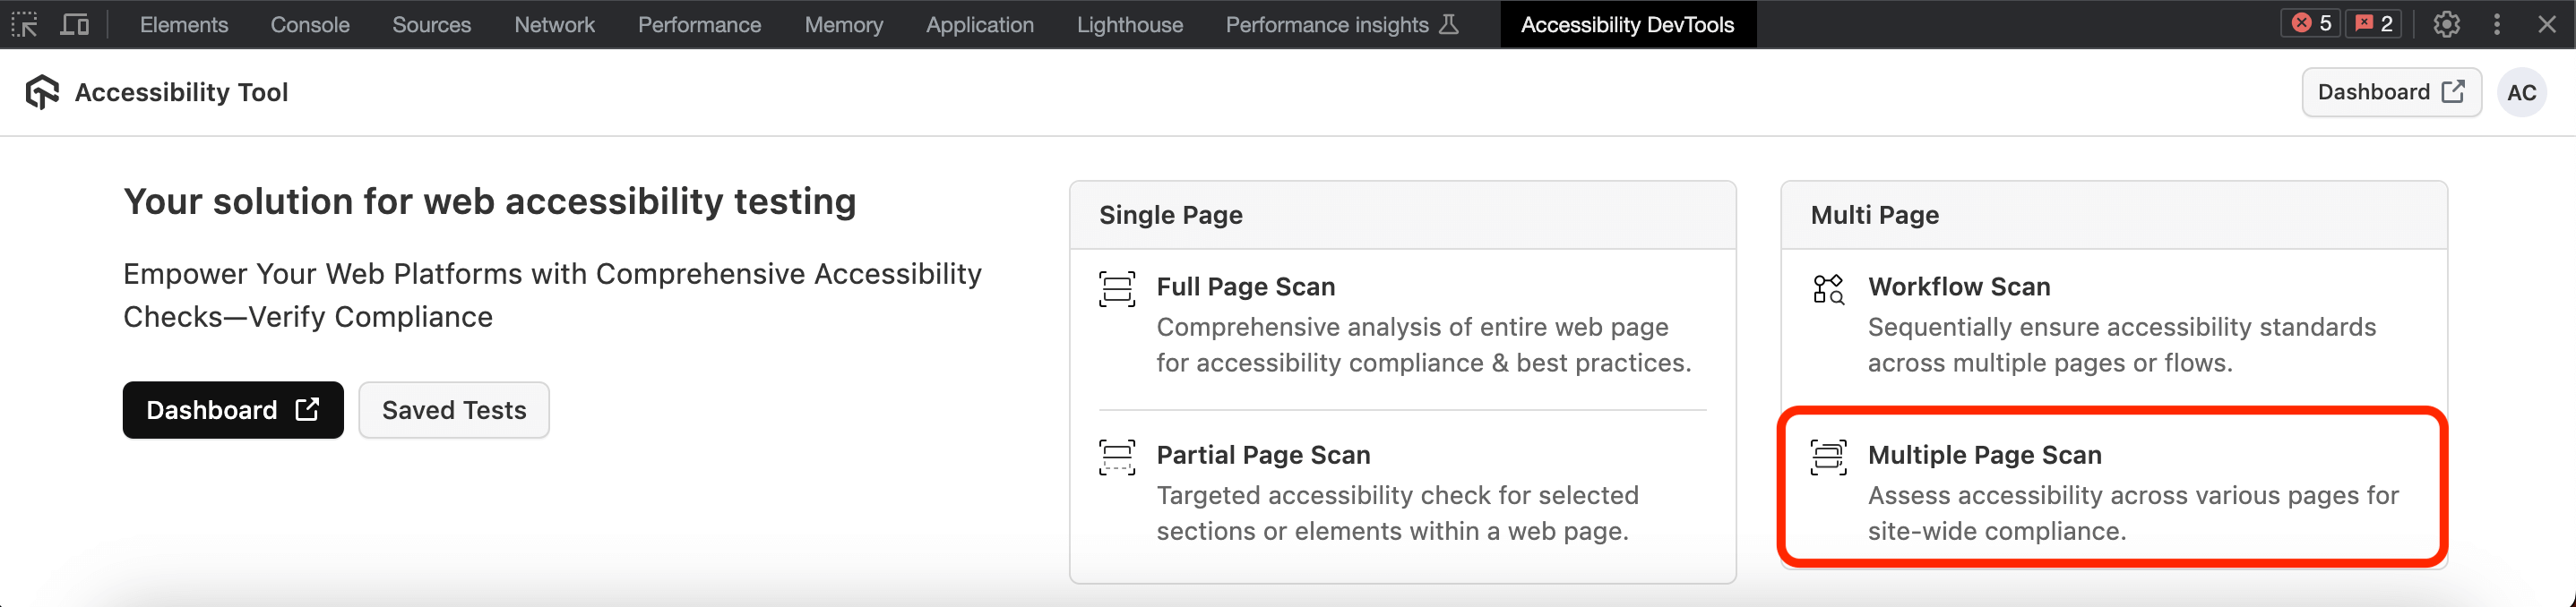Image resolution: width=2576 pixels, height=607 pixels.
Task: Click the Dashboard button in header
Action: pyautogui.click(x=2390, y=92)
